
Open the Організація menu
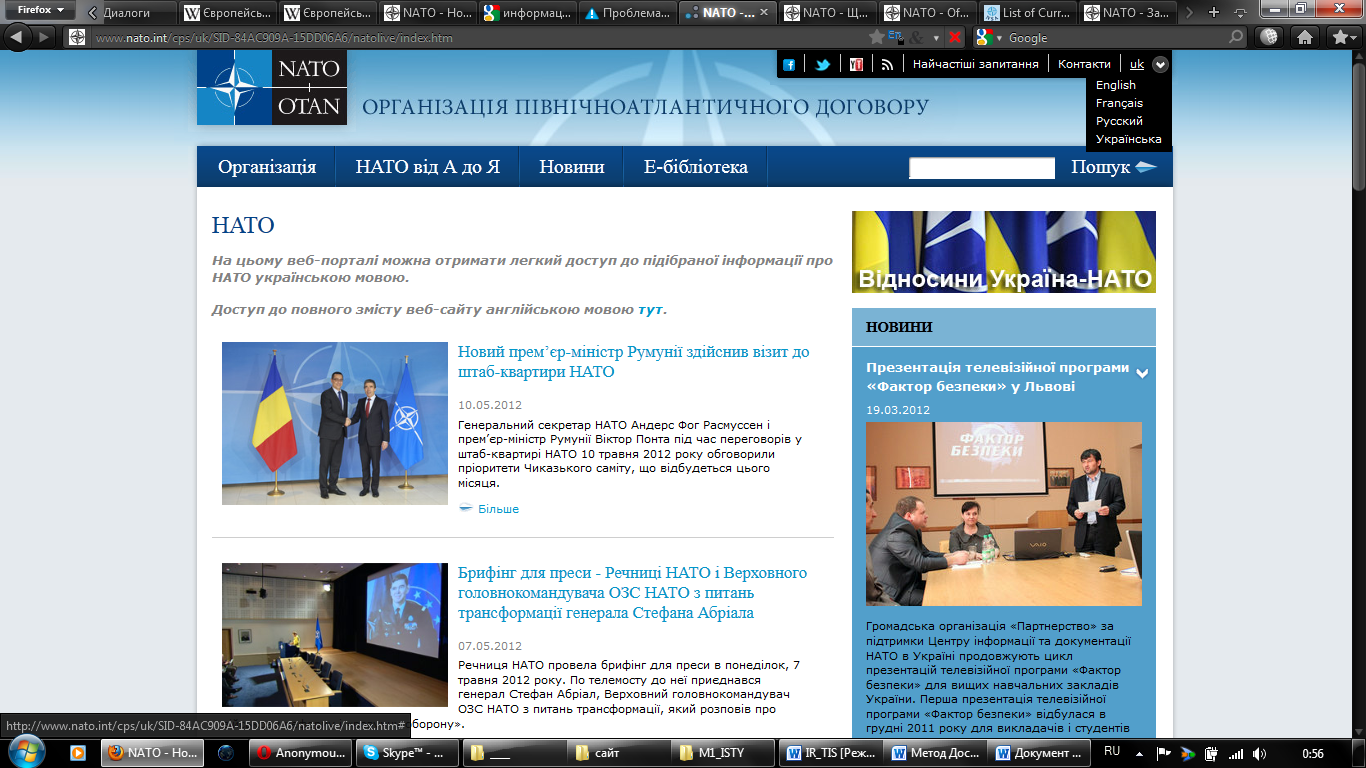267,167
